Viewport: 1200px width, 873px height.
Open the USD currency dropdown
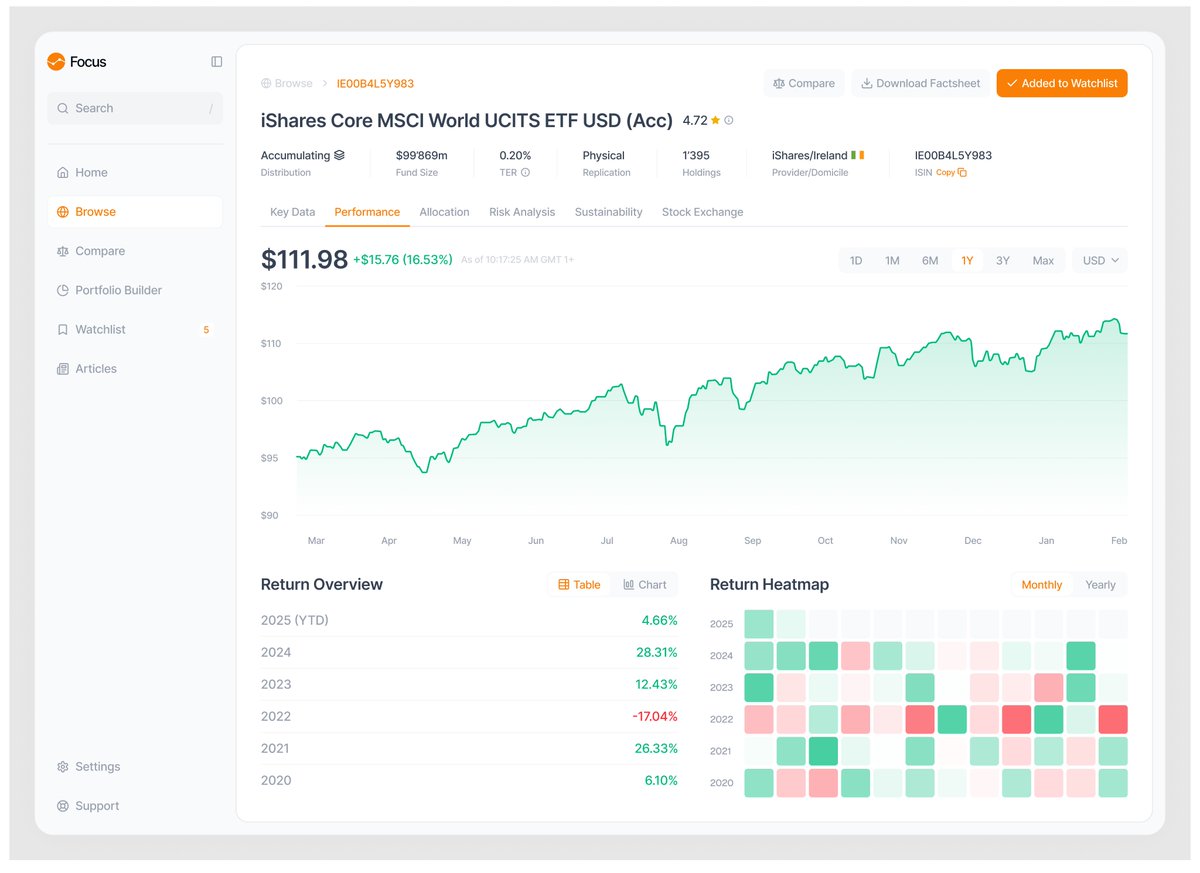pyautogui.click(x=1099, y=260)
